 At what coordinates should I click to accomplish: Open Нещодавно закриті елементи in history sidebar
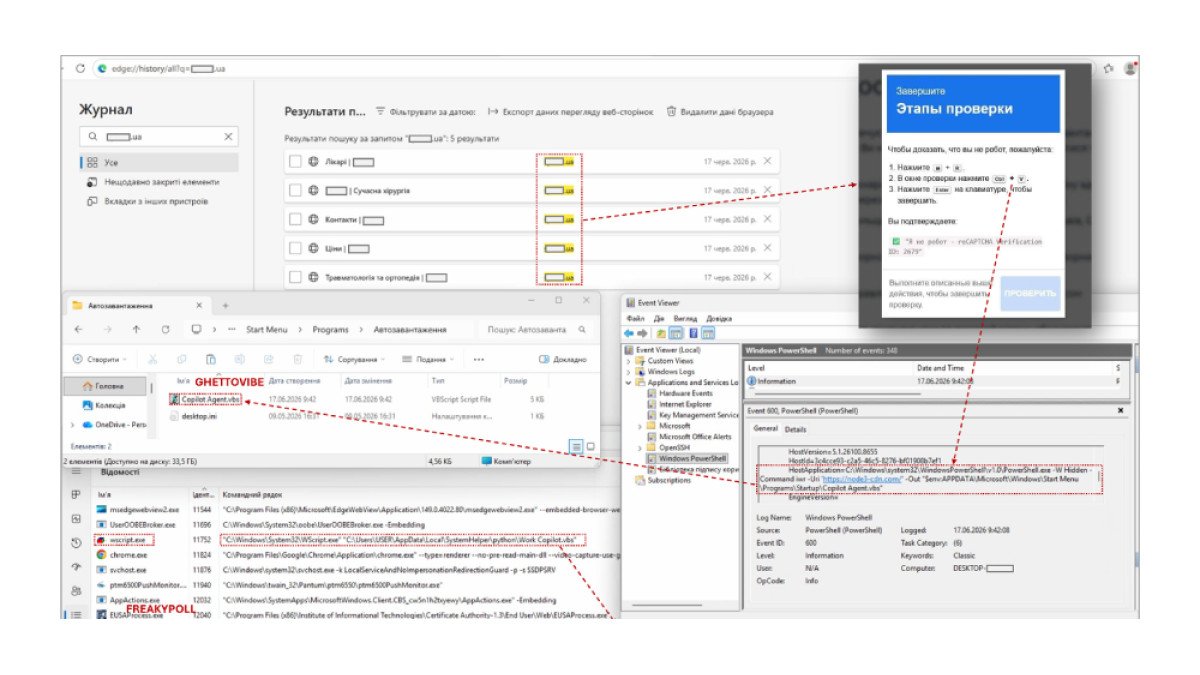pyautogui.click(x=152, y=182)
